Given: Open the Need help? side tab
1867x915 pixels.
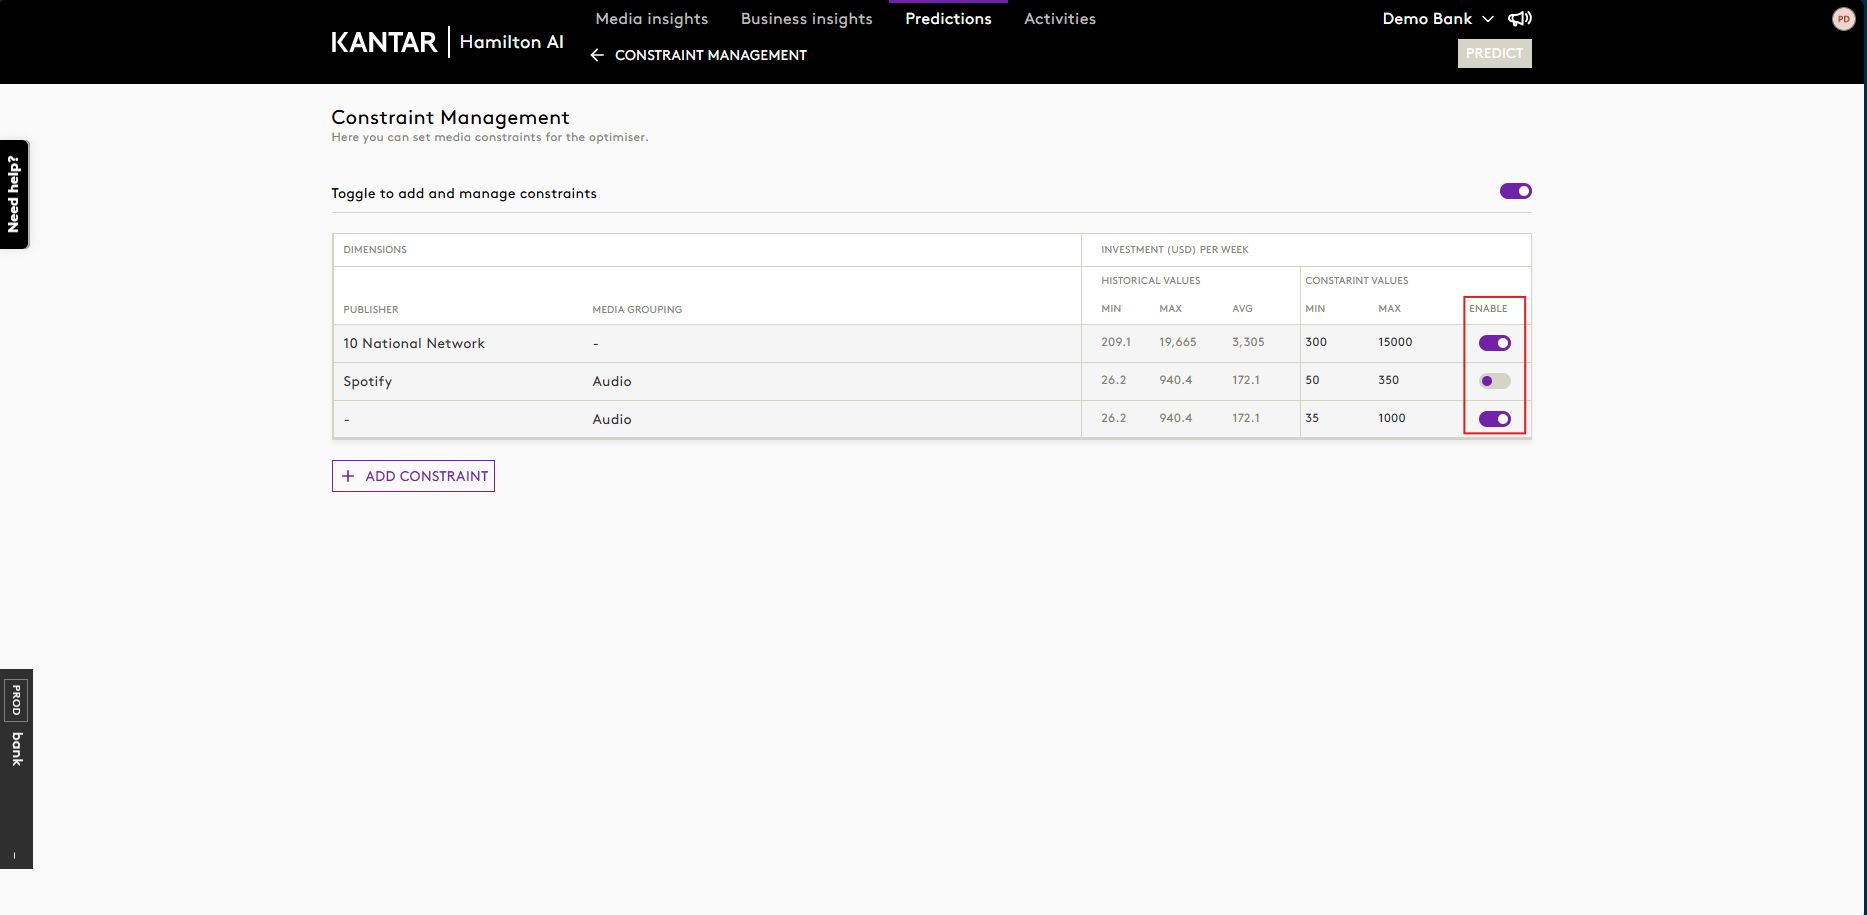Looking at the screenshot, I should coord(14,194).
